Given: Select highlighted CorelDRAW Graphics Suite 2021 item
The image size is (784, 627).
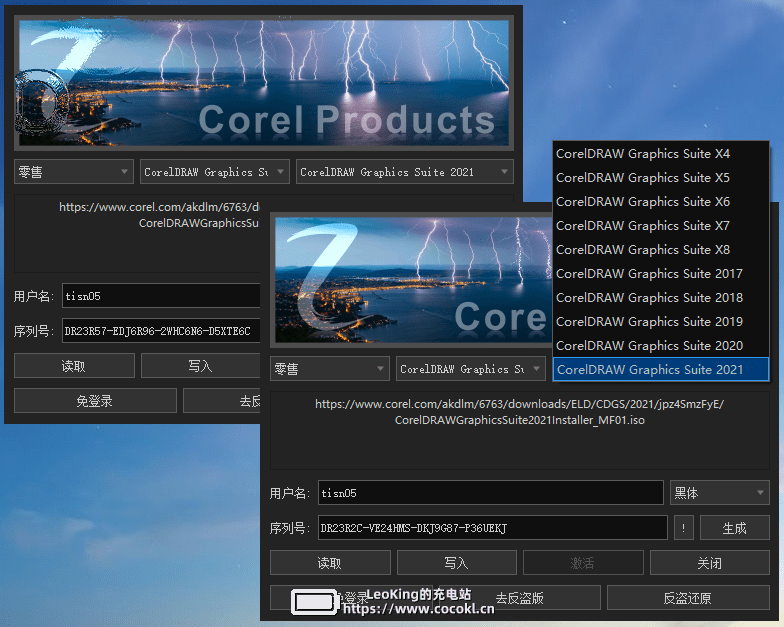Looking at the screenshot, I should [x=660, y=370].
